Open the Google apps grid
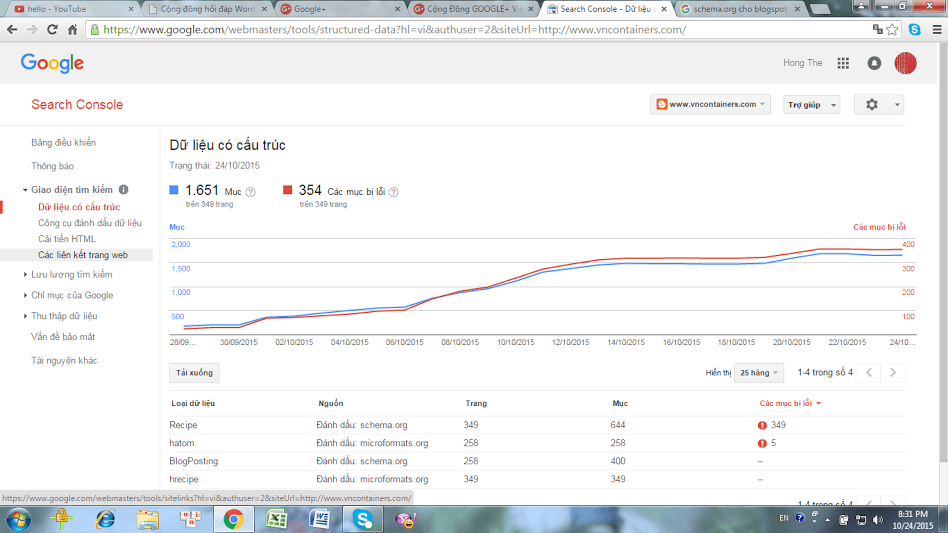948x533 pixels. tap(843, 63)
